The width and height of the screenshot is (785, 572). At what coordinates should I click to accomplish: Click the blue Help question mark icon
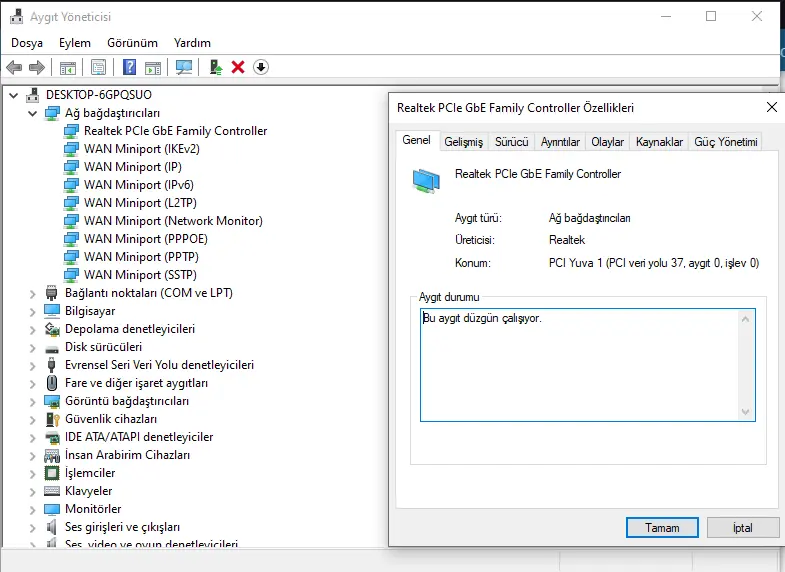click(130, 67)
